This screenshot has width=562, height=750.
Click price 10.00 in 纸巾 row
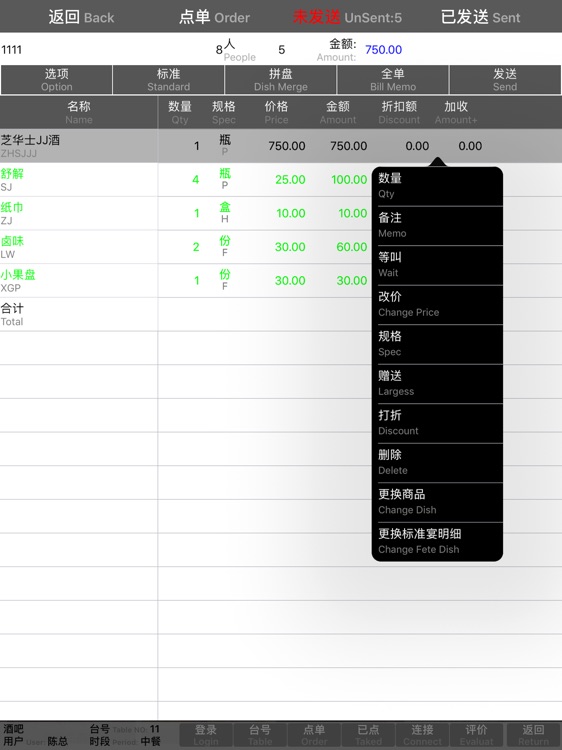[290, 213]
